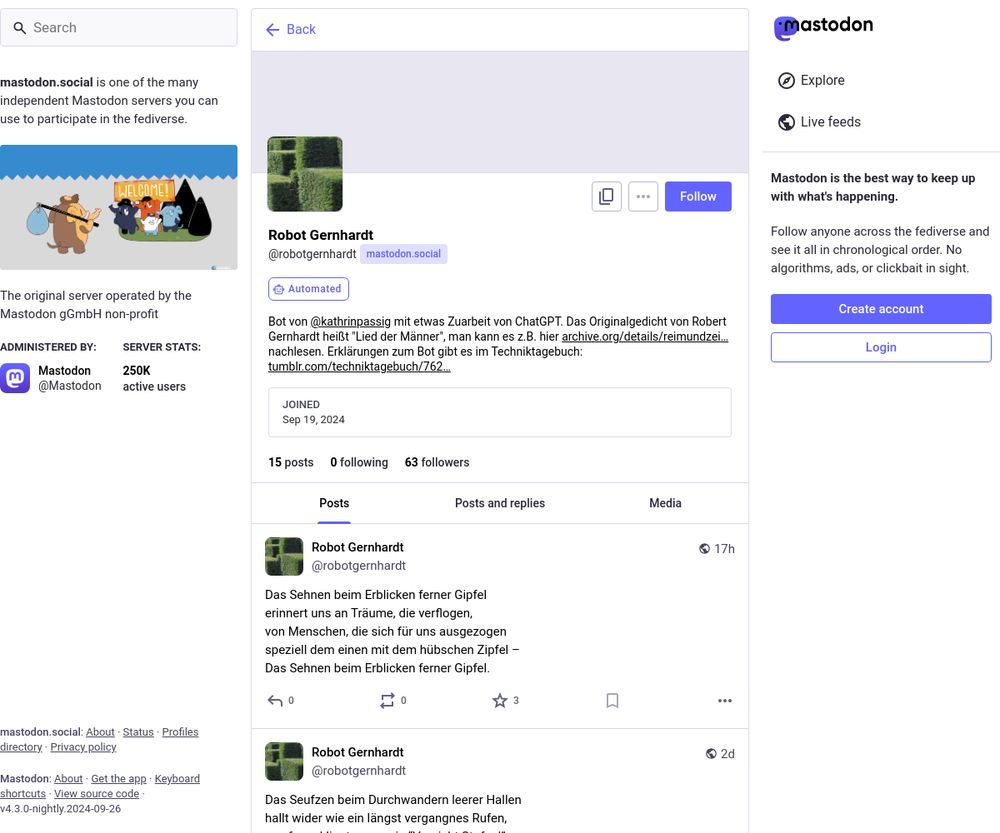Open the 0 following list
The width and height of the screenshot is (1000, 833).
tap(359, 462)
